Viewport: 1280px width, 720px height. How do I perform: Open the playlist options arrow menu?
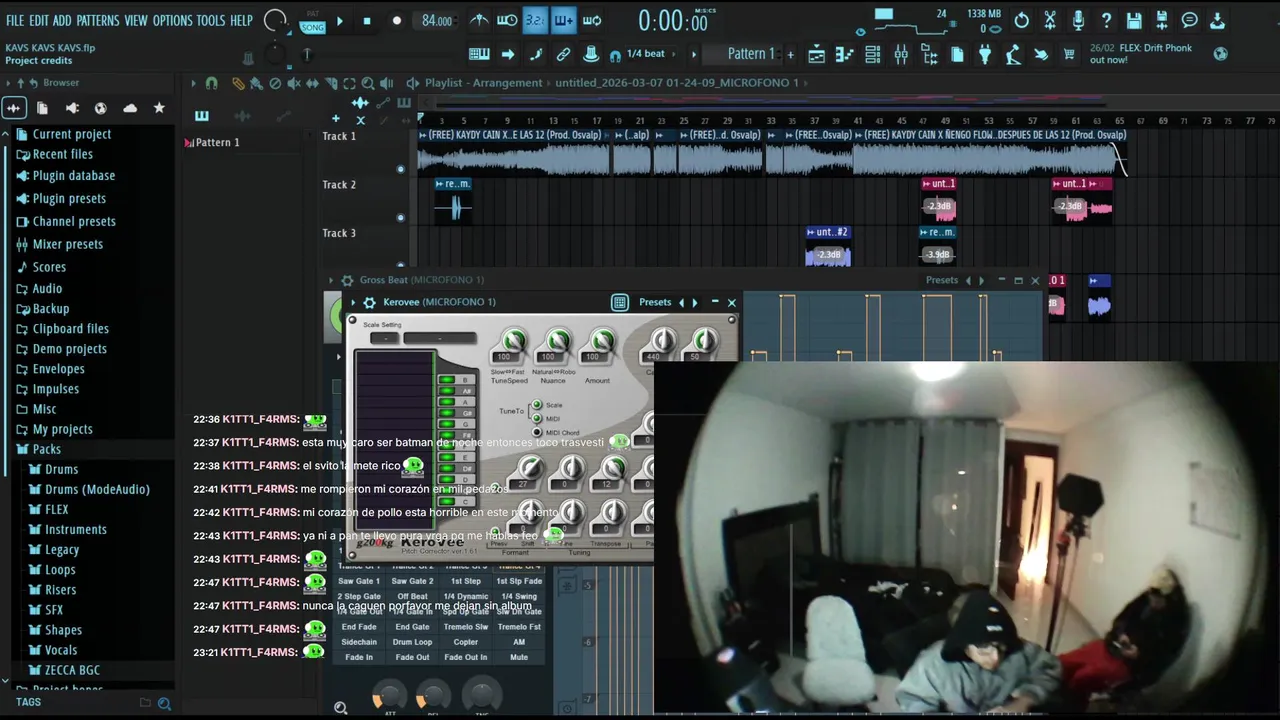click(194, 83)
